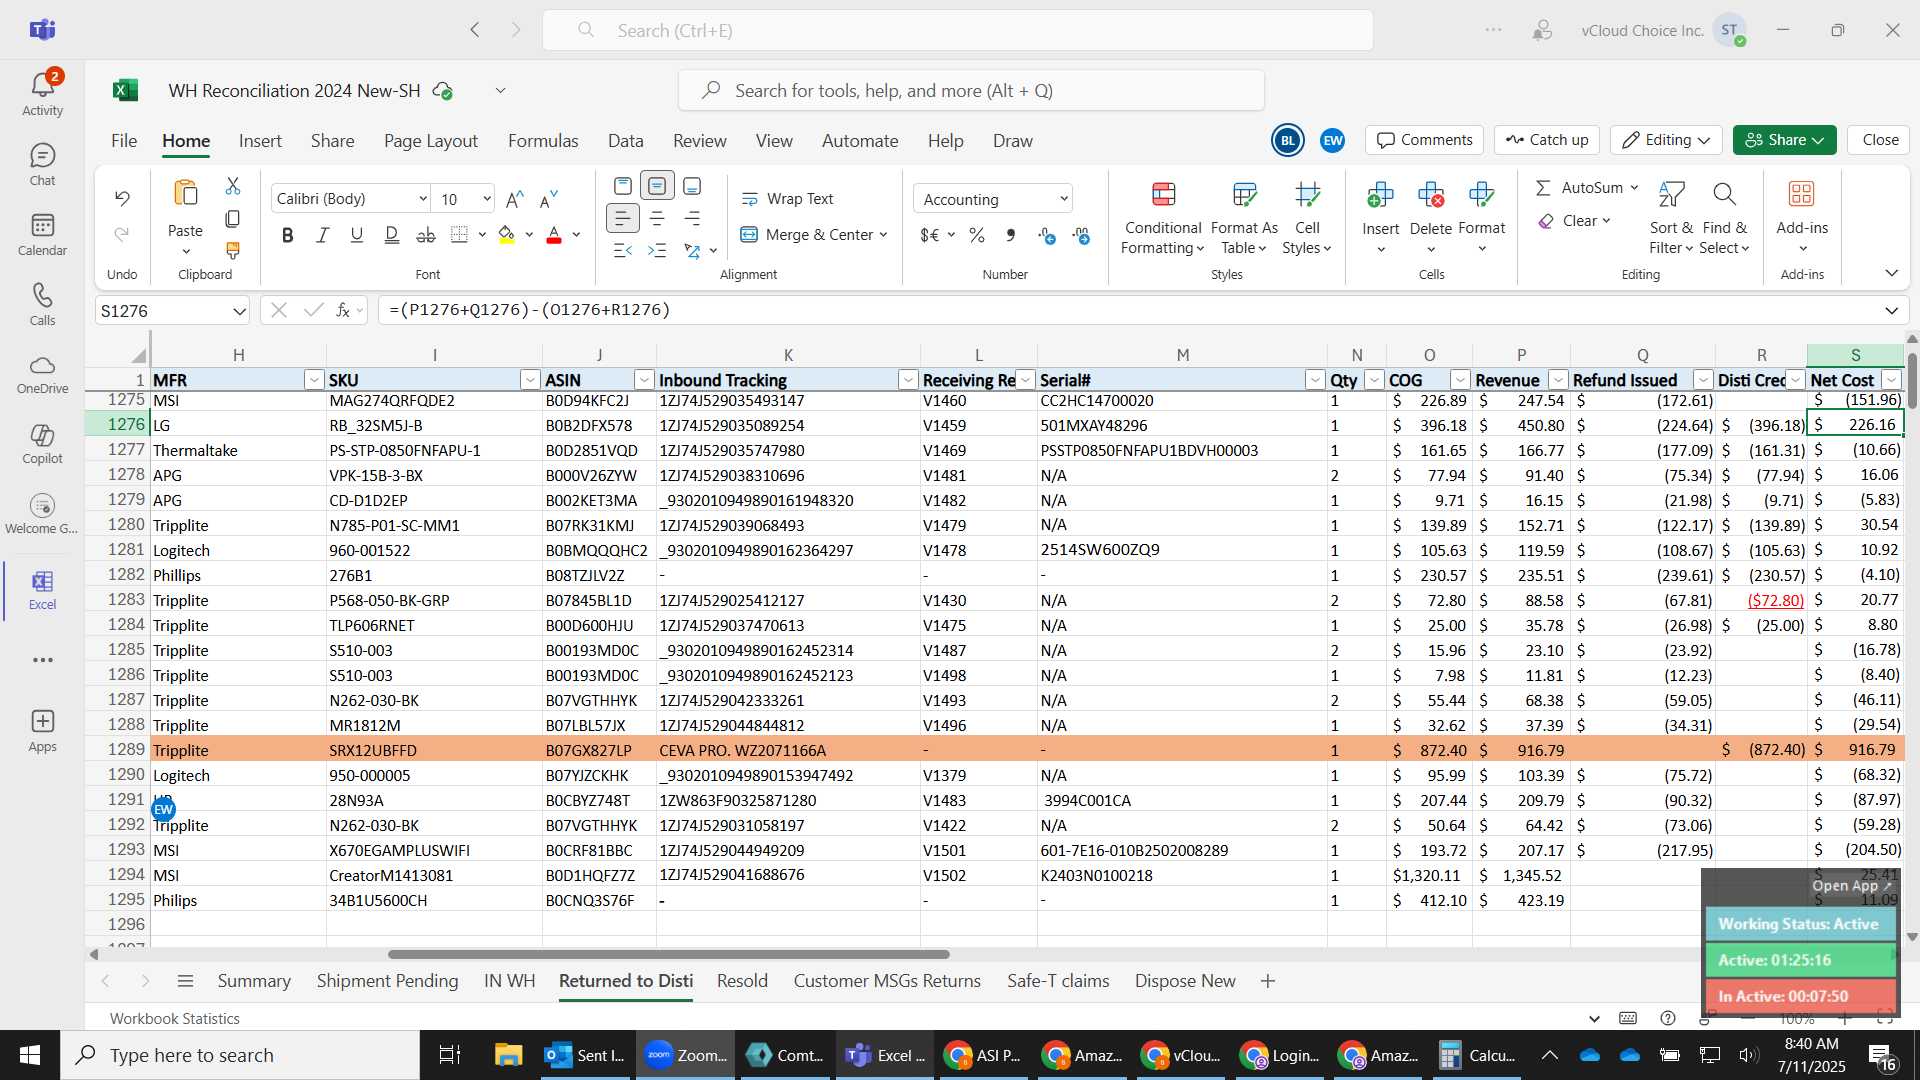
Task: Click Wrap Text button
Action: click(787, 199)
